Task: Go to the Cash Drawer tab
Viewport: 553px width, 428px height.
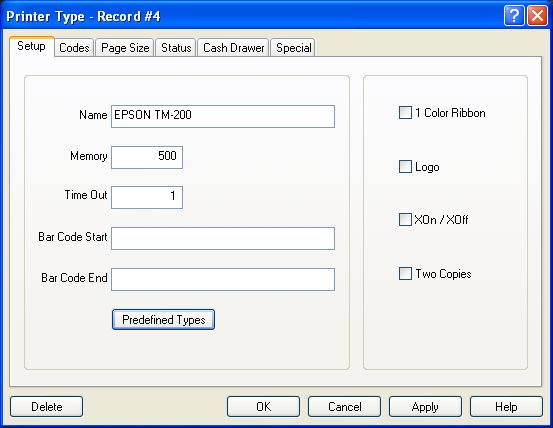Action: click(233, 48)
